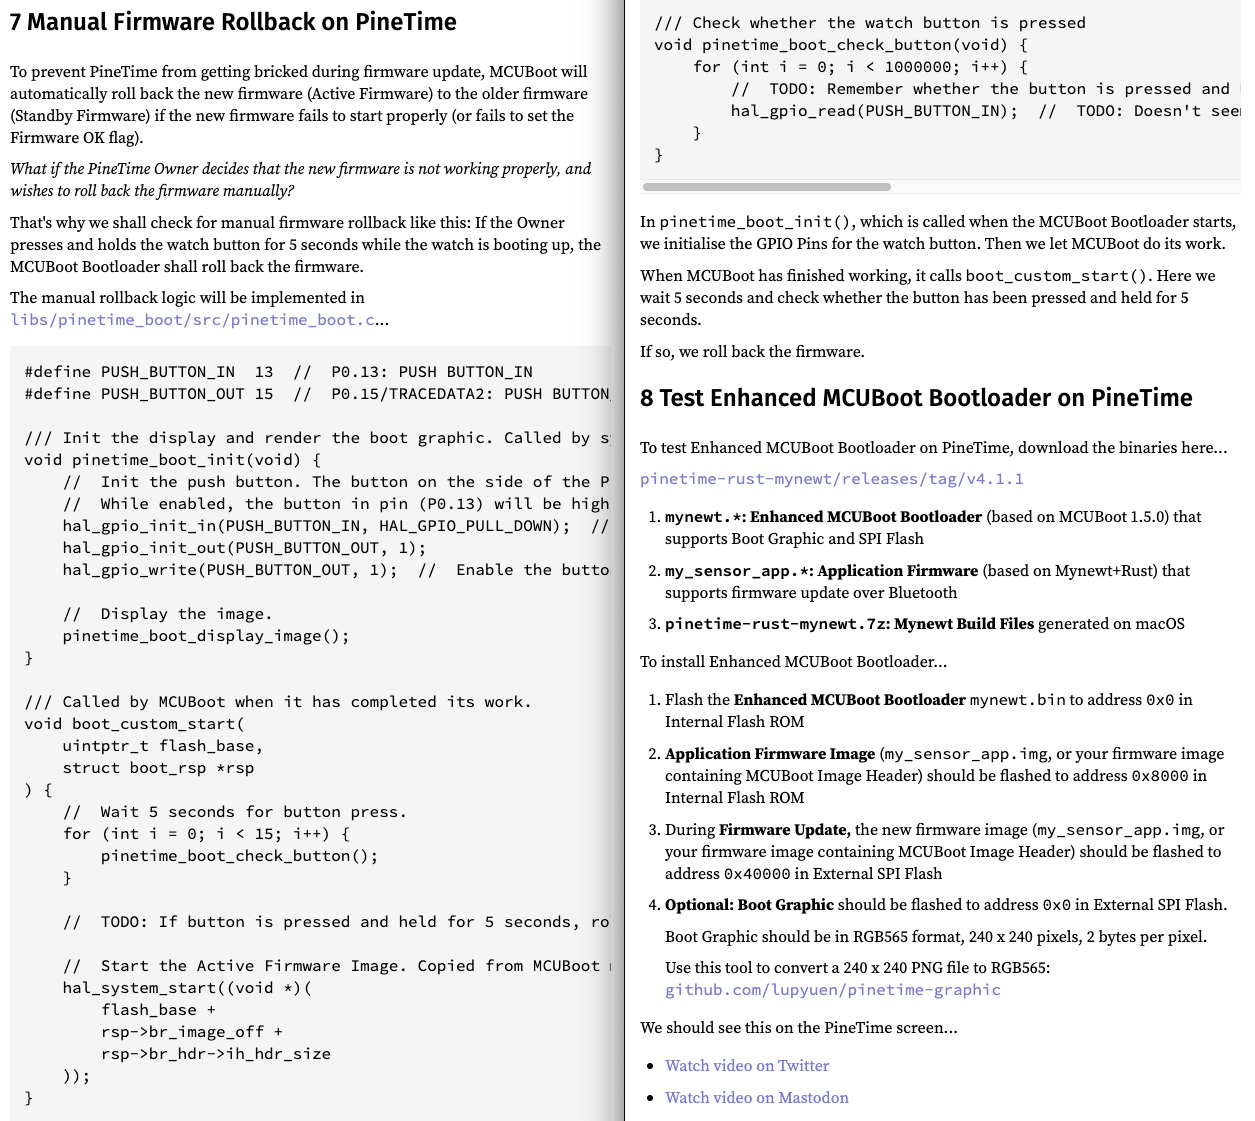
Task: Click the hal_gpio_init_out code line
Action: [x=243, y=548]
